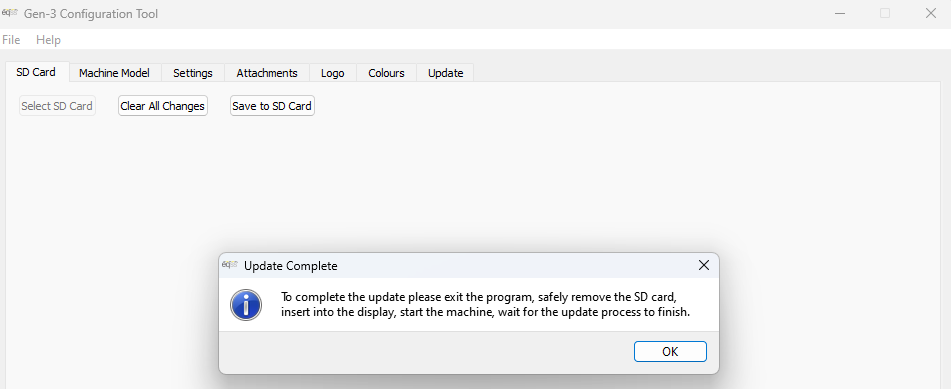Viewport: 951px width, 389px height.
Task: Show the Colours tab
Action: tap(386, 73)
